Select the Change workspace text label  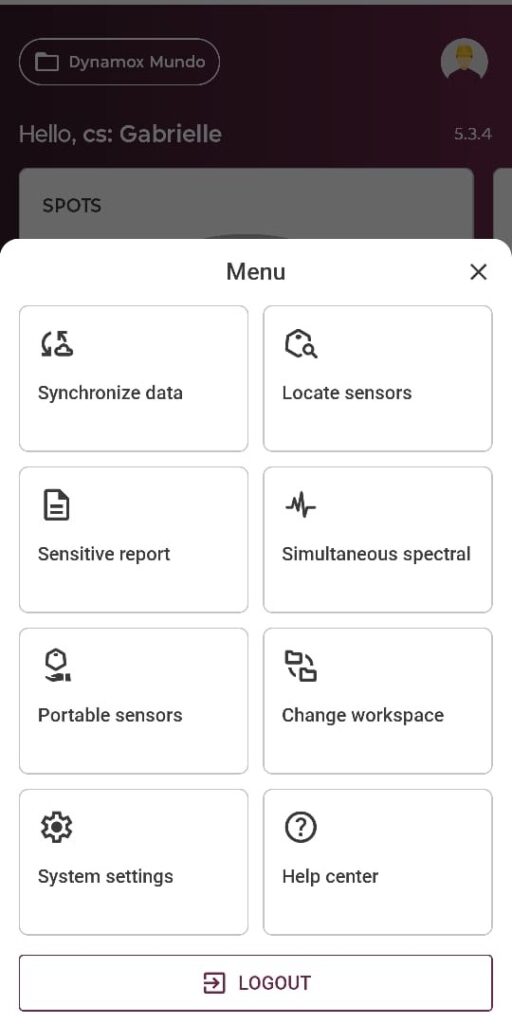(x=363, y=715)
